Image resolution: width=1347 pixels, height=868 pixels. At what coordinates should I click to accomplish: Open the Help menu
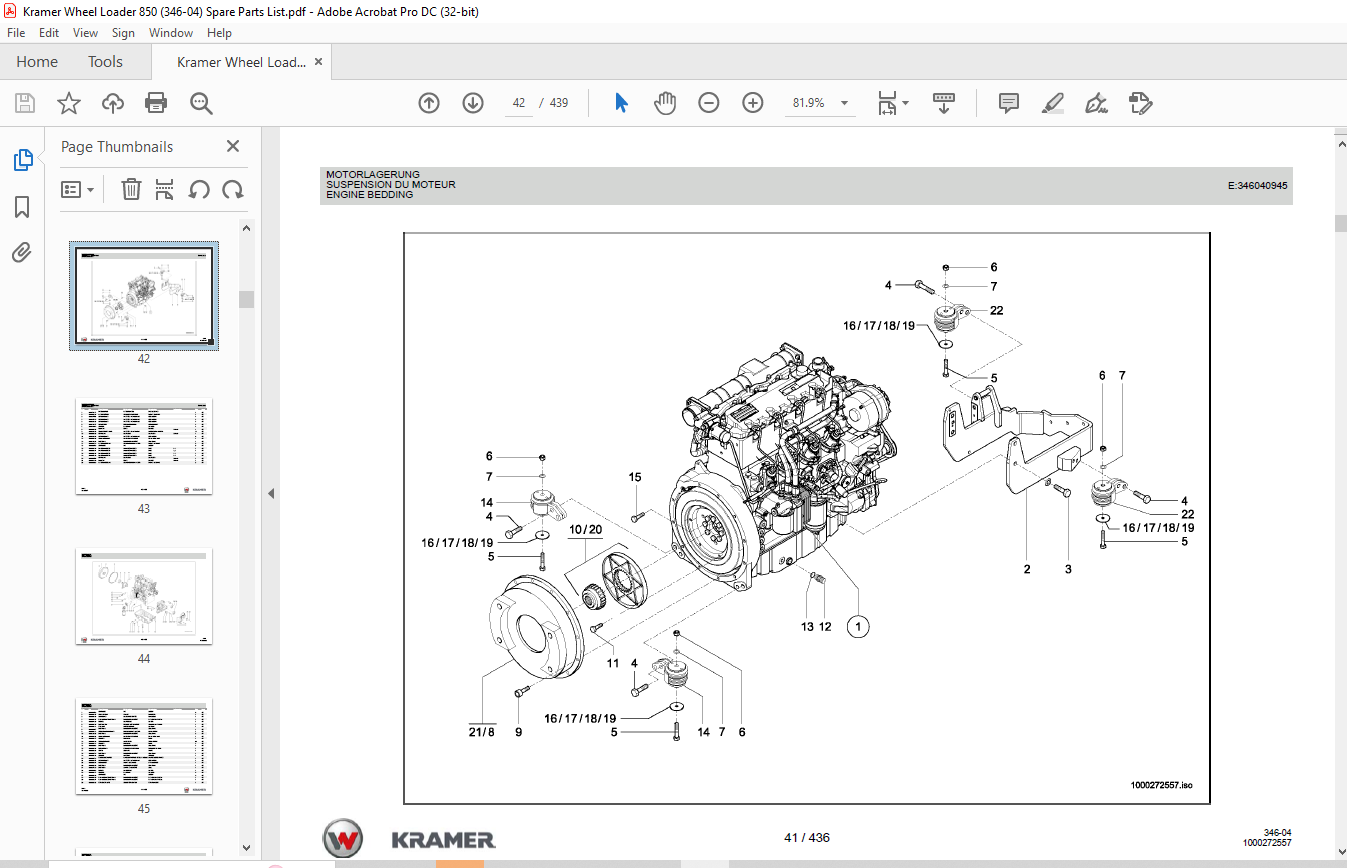click(219, 33)
